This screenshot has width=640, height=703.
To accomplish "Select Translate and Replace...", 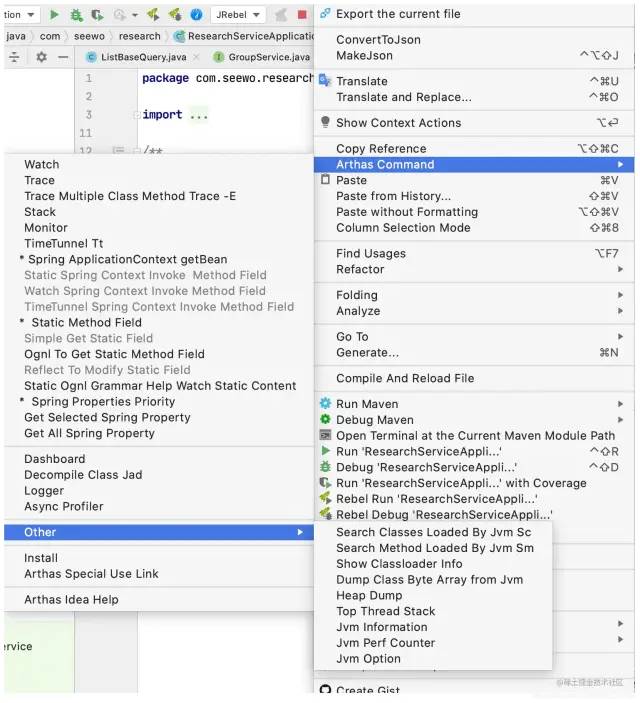I will click(x=404, y=97).
